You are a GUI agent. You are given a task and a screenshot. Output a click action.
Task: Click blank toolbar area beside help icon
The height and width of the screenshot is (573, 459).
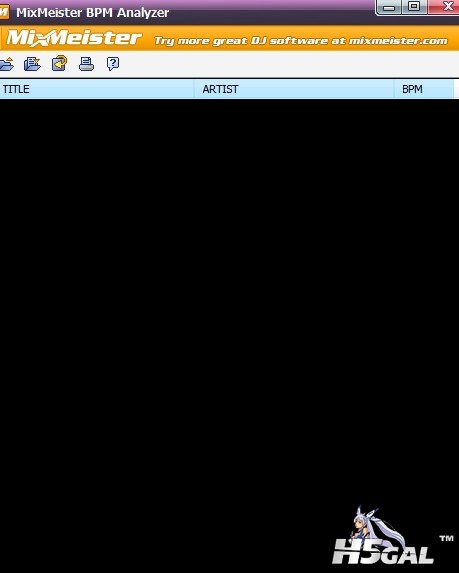289,64
